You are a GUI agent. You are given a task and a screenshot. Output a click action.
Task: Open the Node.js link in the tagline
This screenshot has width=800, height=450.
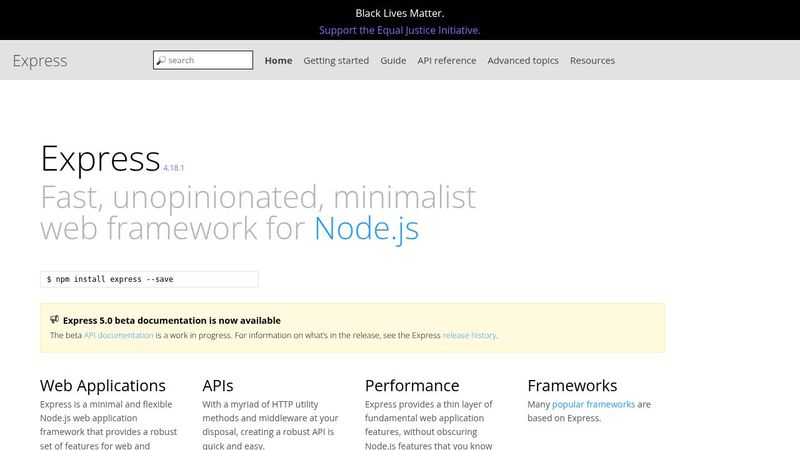[366, 228]
